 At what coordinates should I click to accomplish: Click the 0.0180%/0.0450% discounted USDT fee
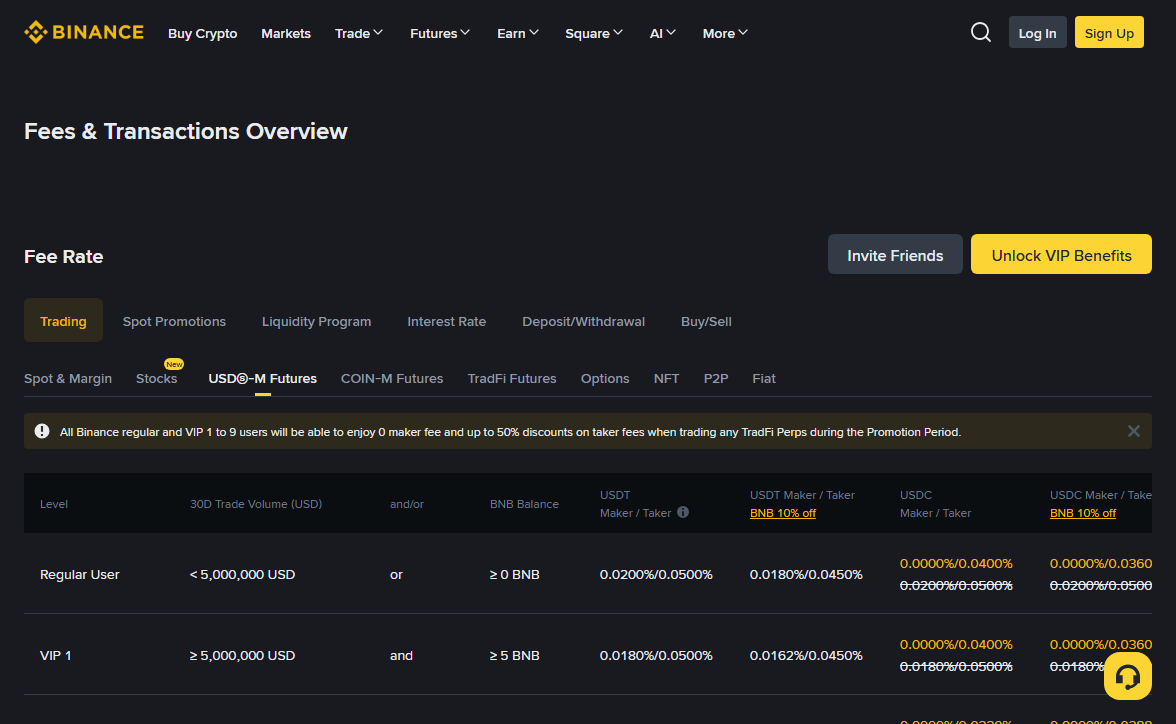tap(806, 574)
